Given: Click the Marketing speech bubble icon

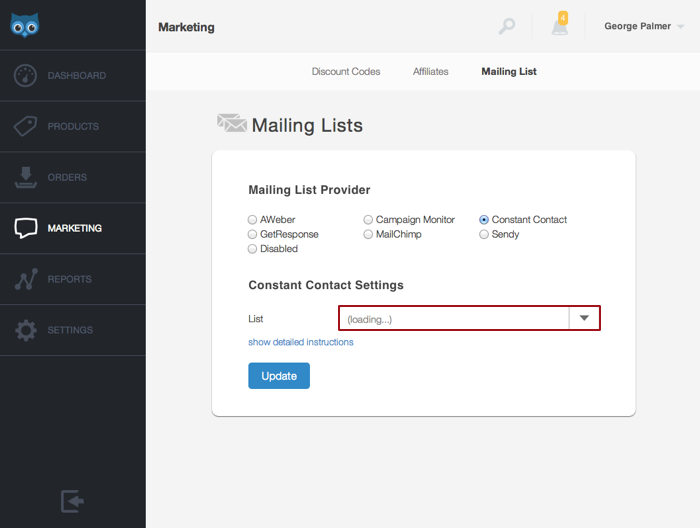Looking at the screenshot, I should (x=25, y=228).
